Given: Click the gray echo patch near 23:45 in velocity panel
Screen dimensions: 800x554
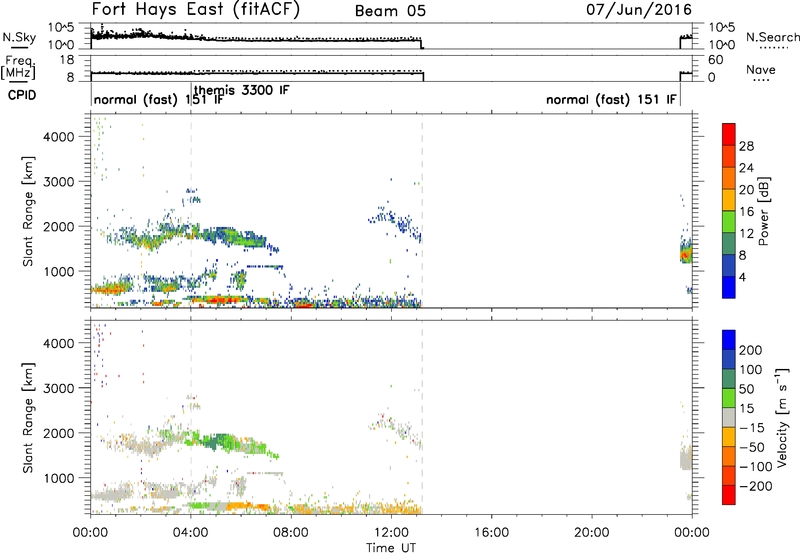Looking at the screenshot, I should pos(686,457).
